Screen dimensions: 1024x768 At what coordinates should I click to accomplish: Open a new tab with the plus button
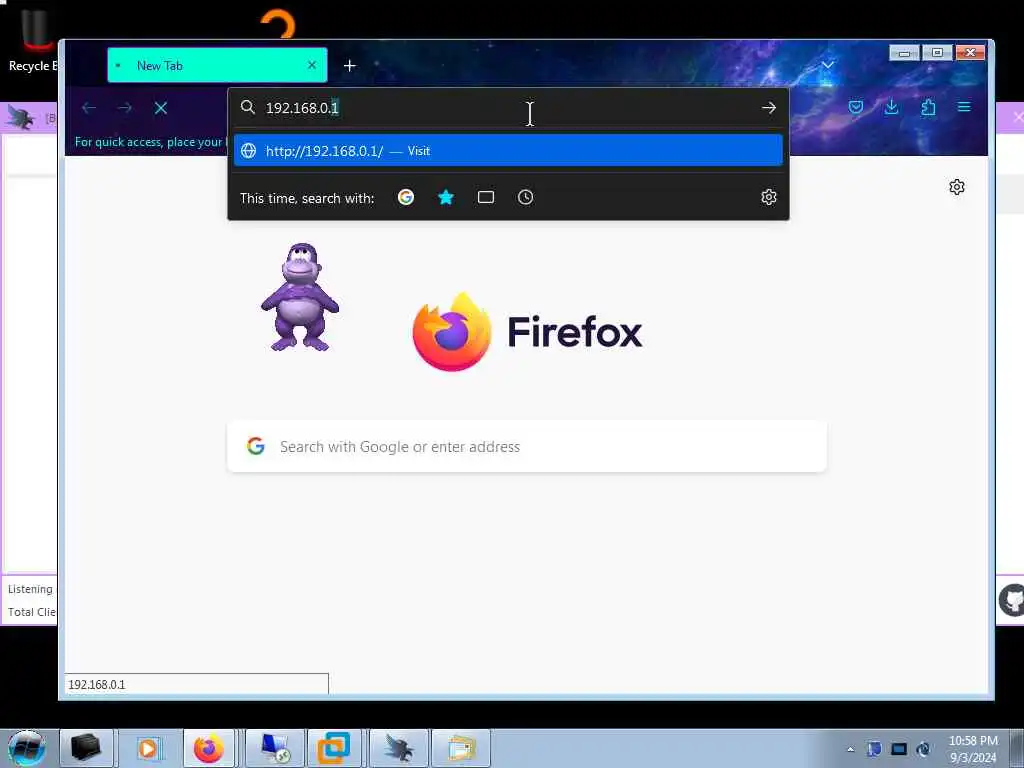[349, 65]
